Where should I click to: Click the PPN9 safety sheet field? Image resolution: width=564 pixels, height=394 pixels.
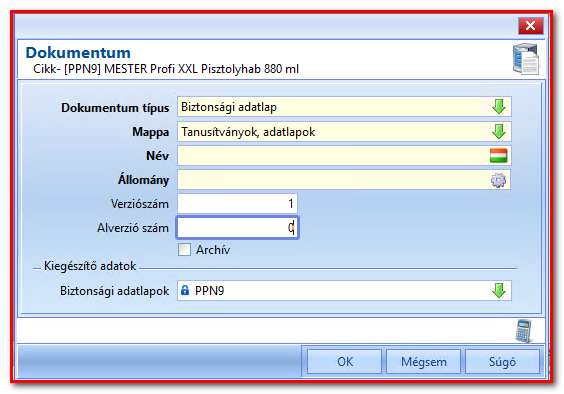click(x=344, y=290)
